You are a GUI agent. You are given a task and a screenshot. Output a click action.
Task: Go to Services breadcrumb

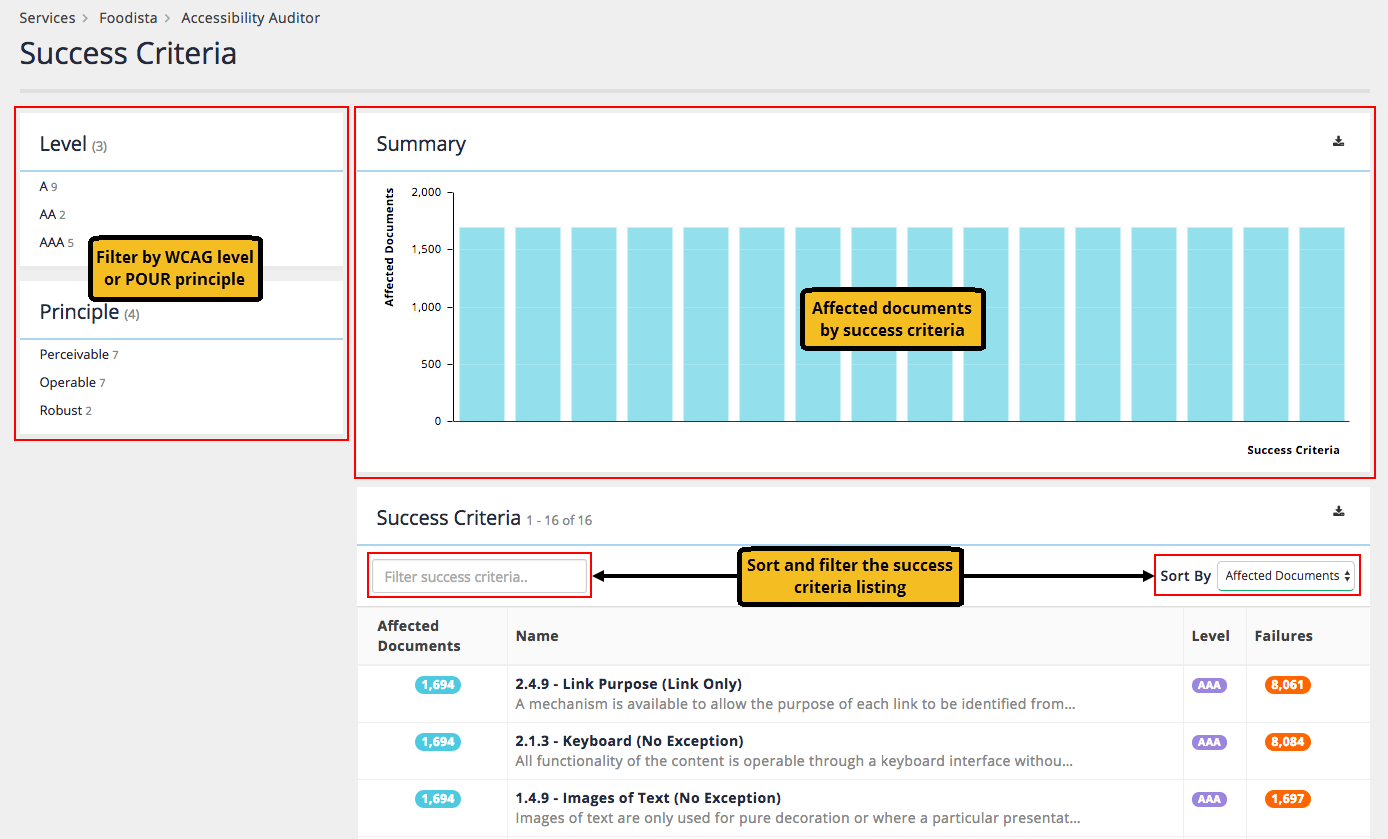[47, 18]
